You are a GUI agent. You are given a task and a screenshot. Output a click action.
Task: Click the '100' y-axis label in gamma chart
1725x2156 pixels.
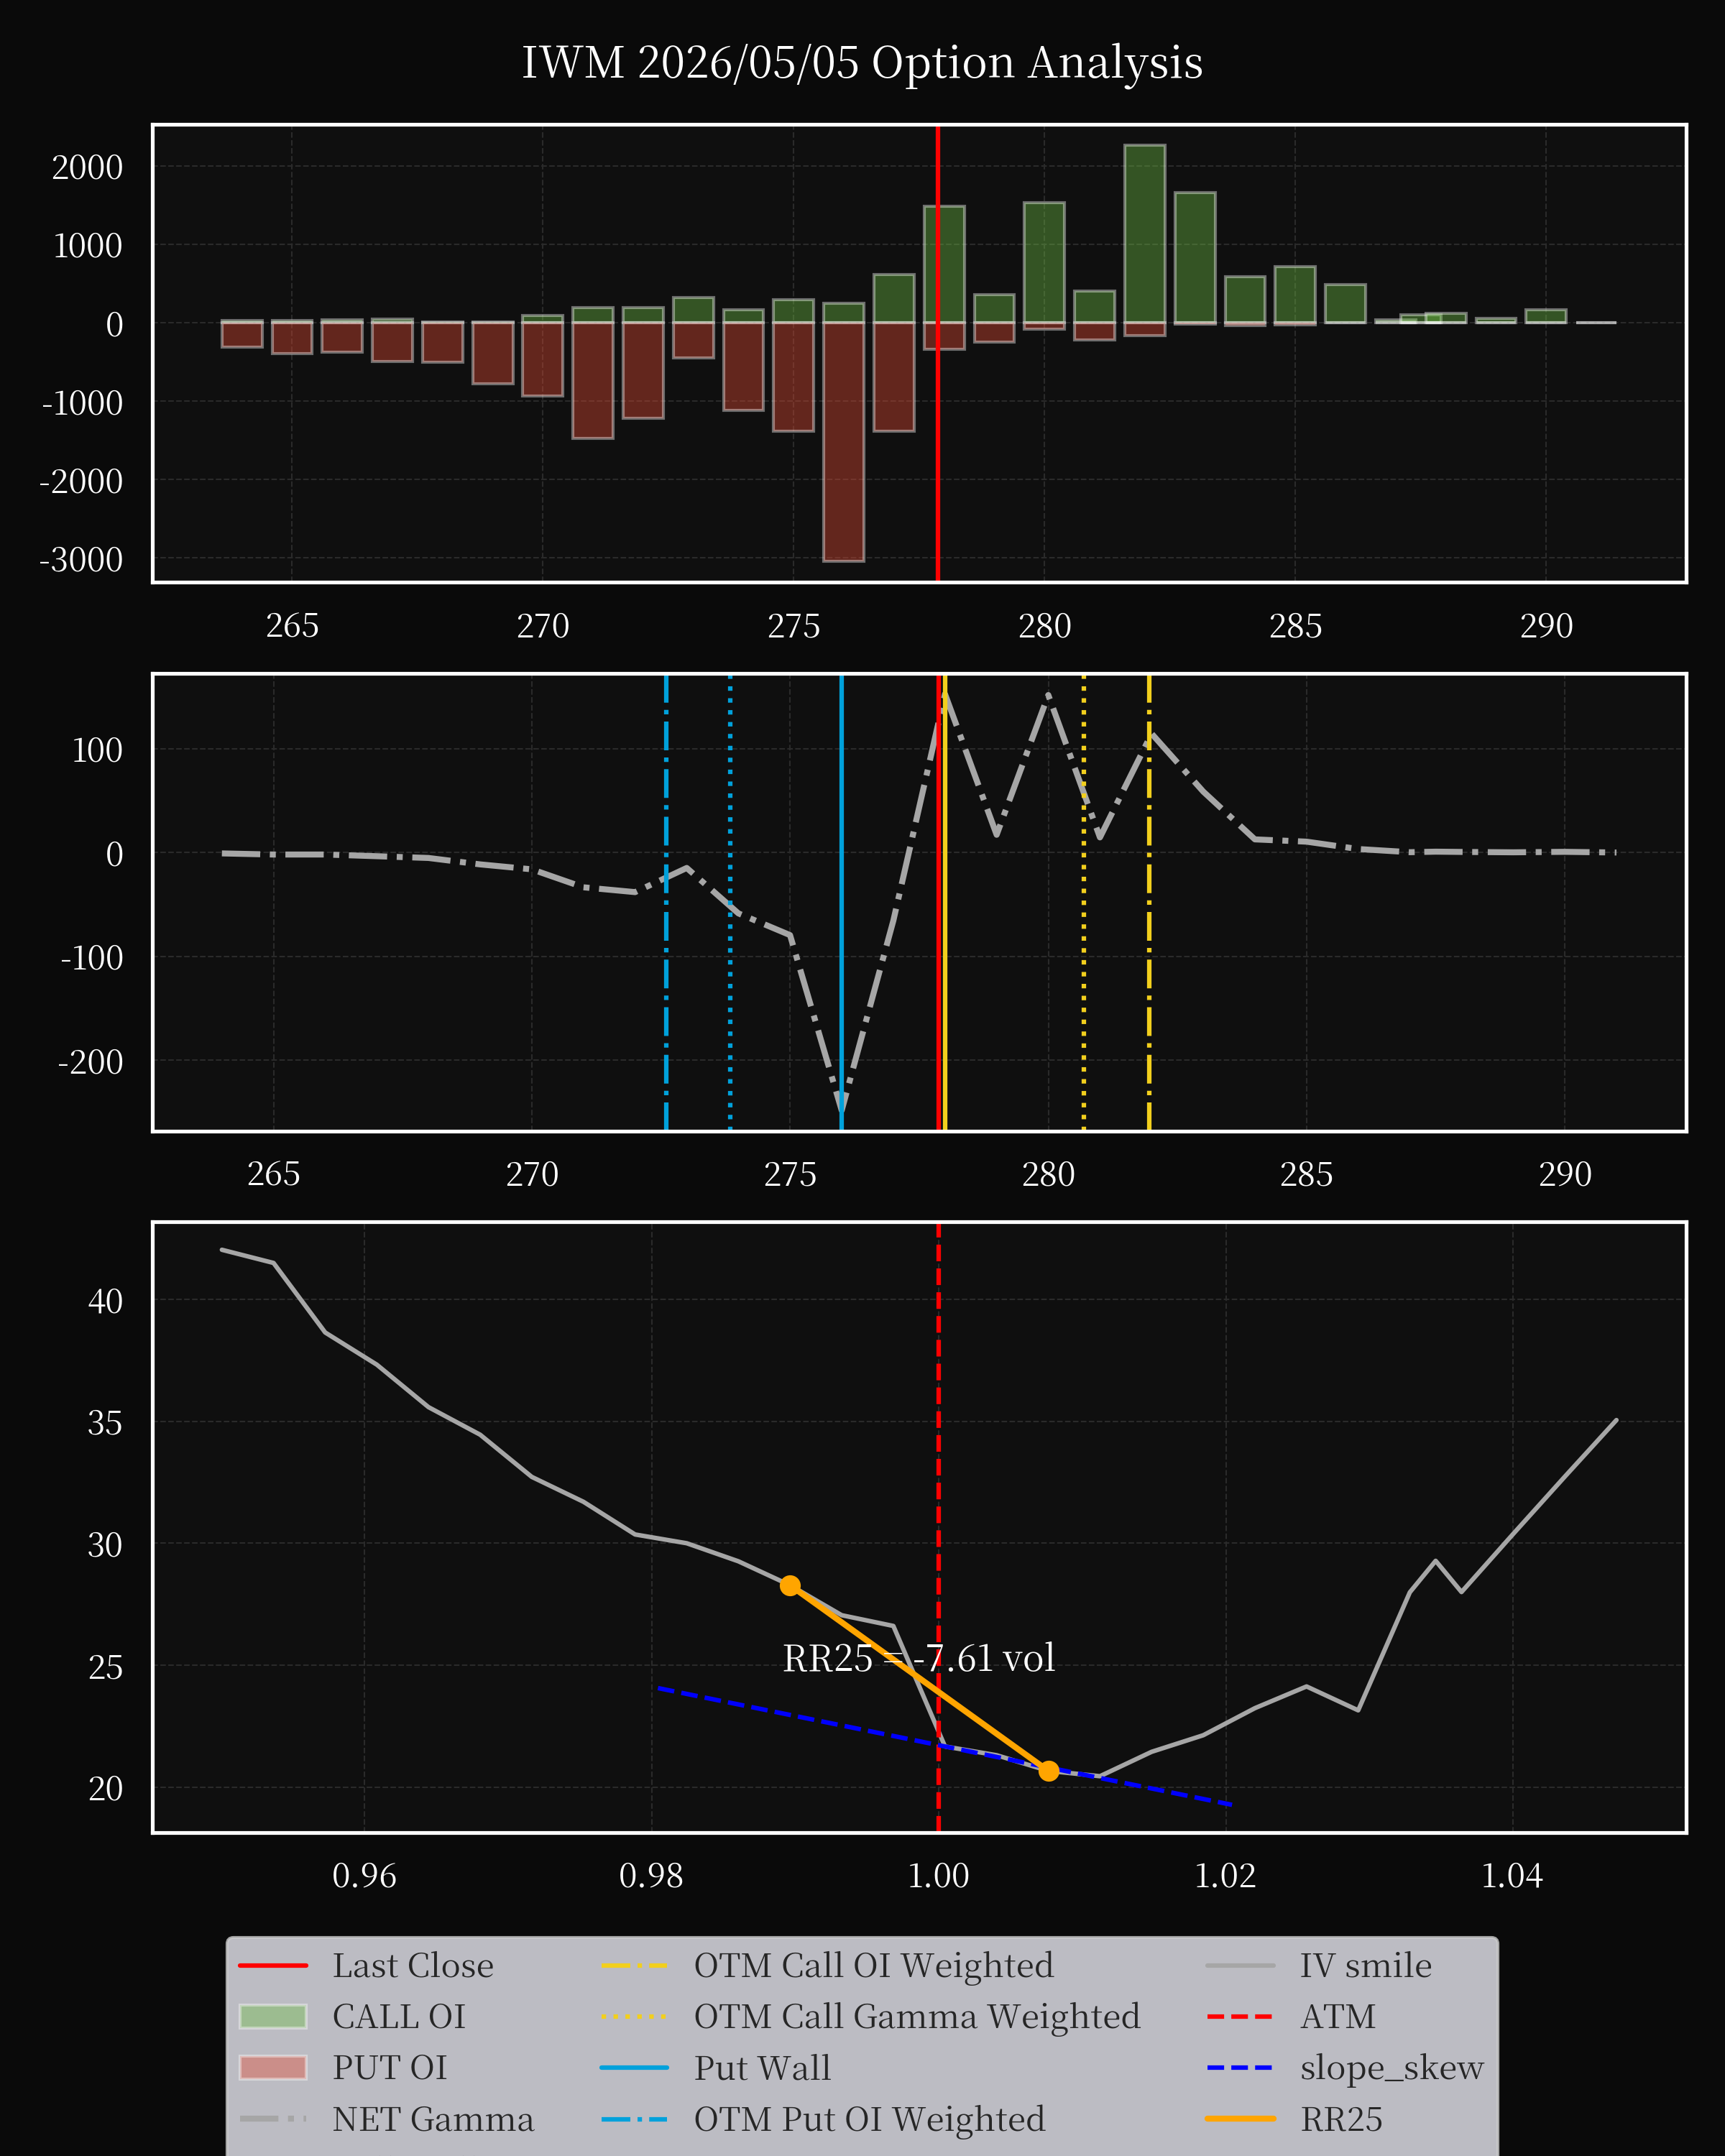pos(97,749)
